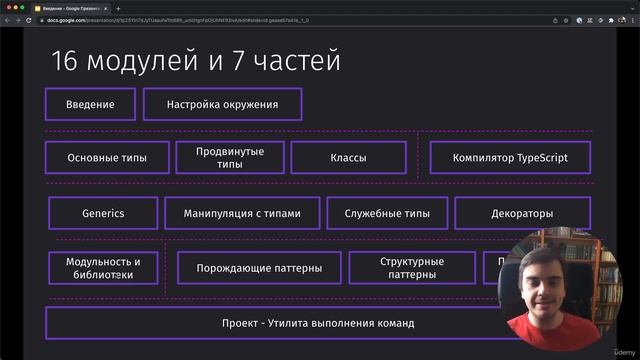The width and height of the screenshot is (640, 360).
Task: Open the Chrome three-dot menu
Action: click(633, 20)
